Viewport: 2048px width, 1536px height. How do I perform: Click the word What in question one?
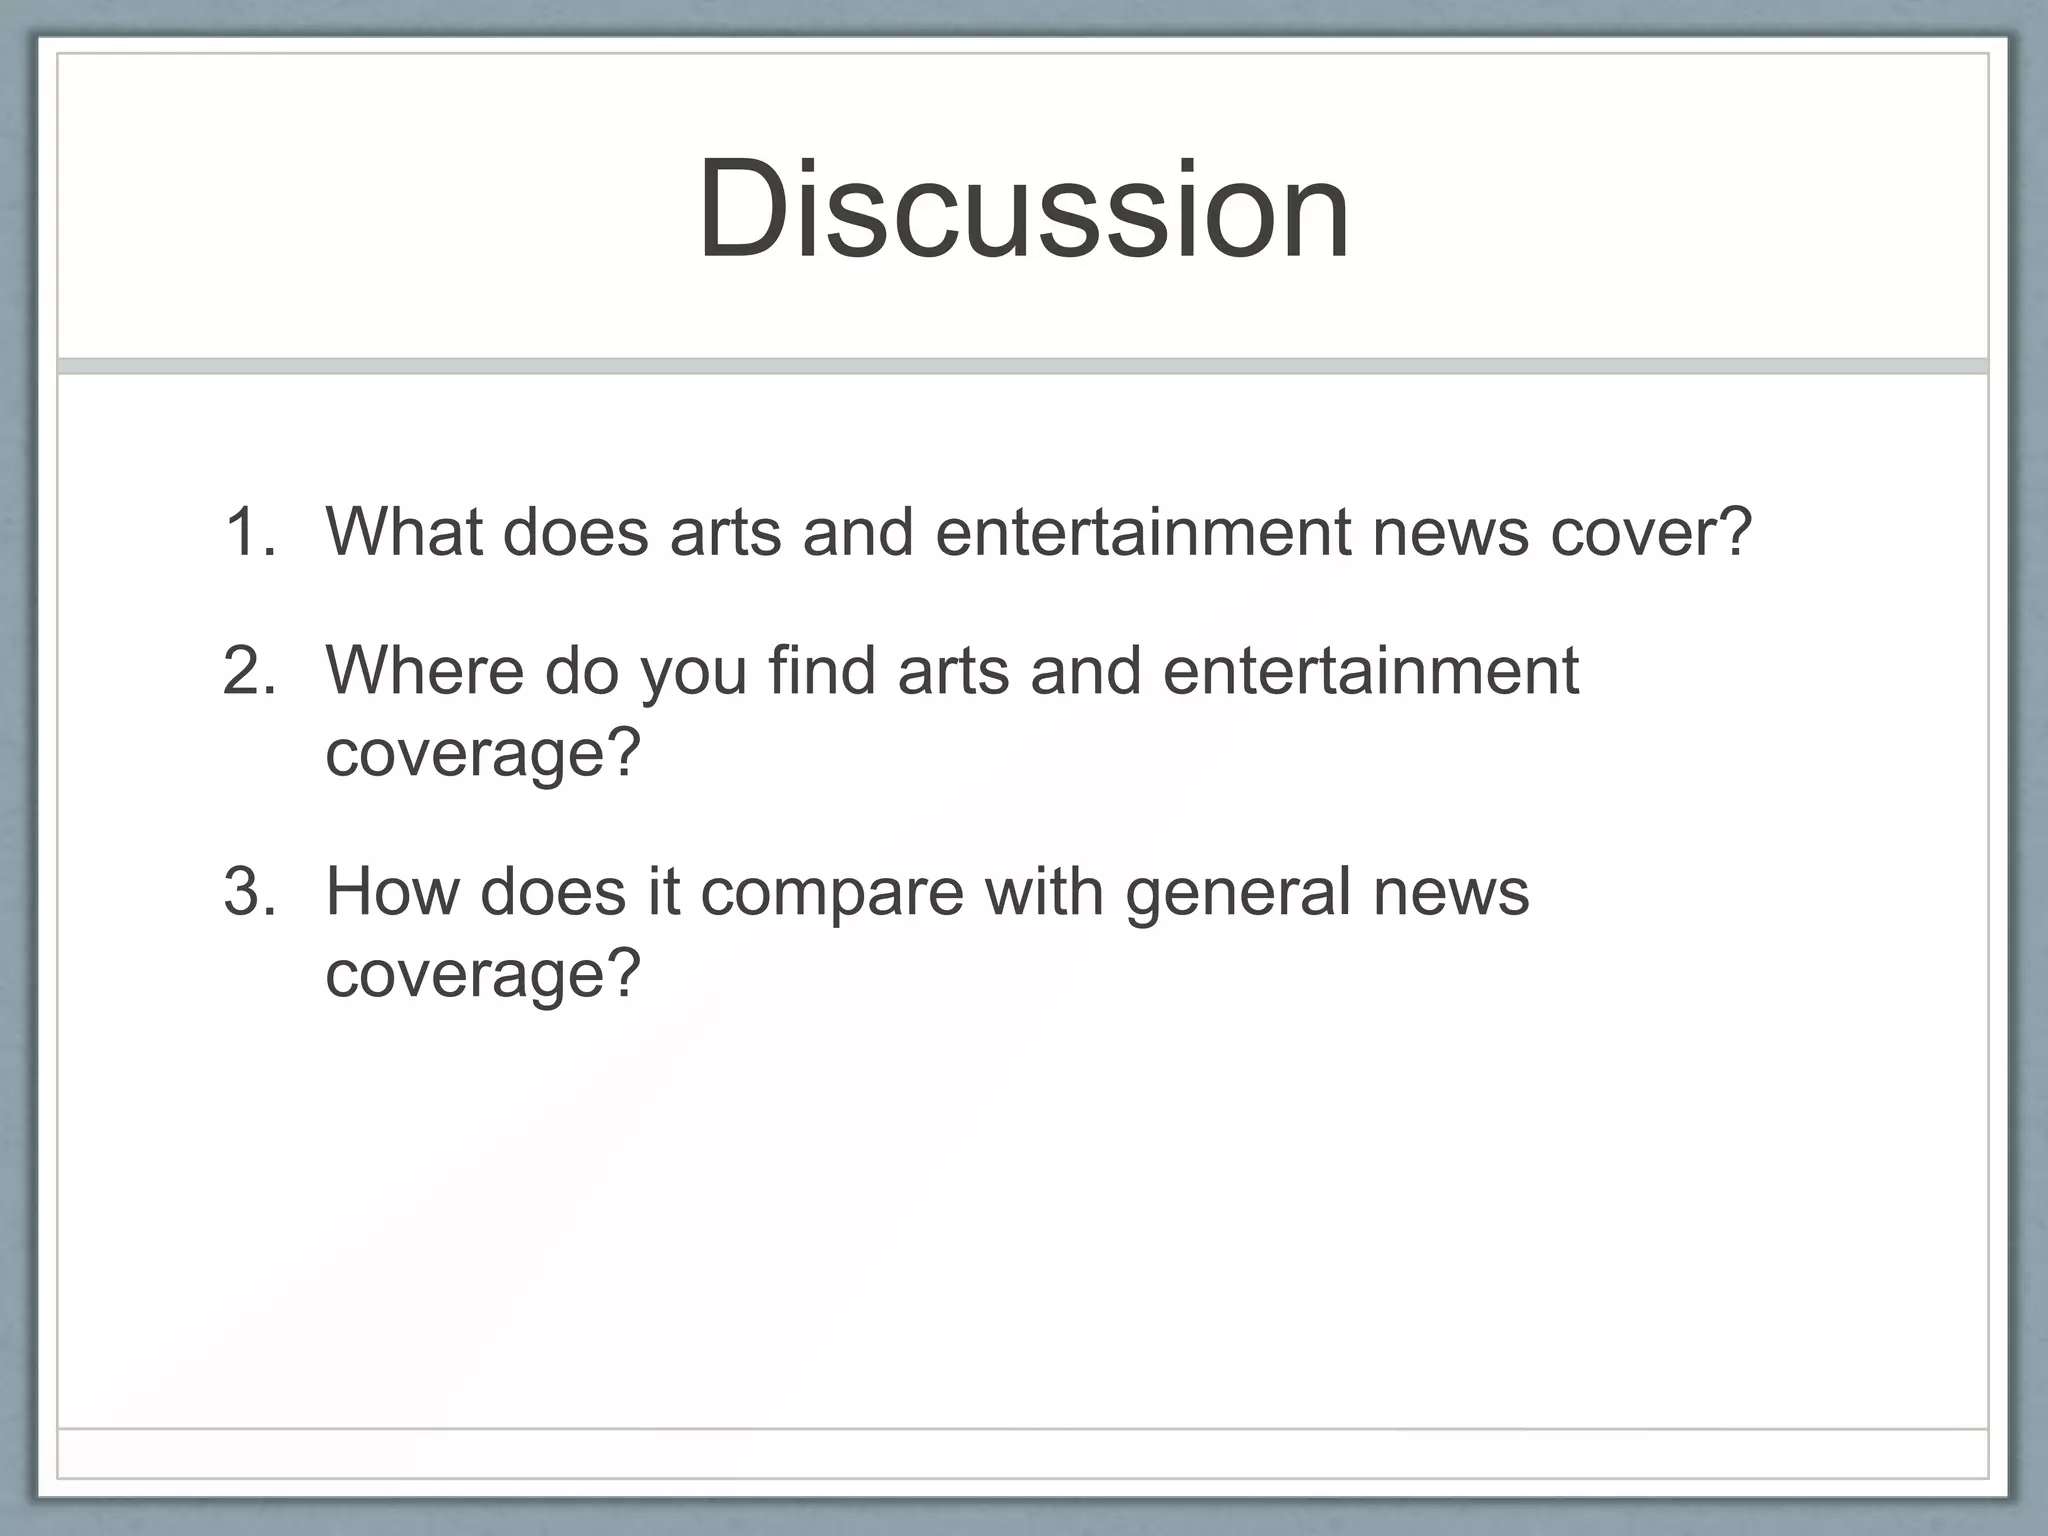pos(403,531)
